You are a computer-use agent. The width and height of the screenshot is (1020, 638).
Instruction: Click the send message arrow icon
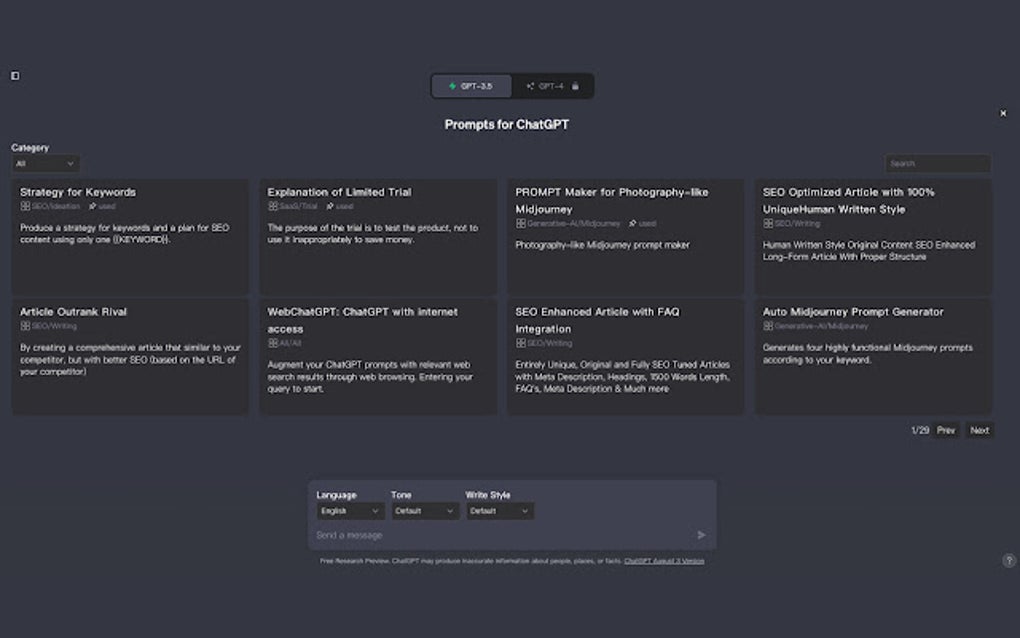tap(702, 535)
